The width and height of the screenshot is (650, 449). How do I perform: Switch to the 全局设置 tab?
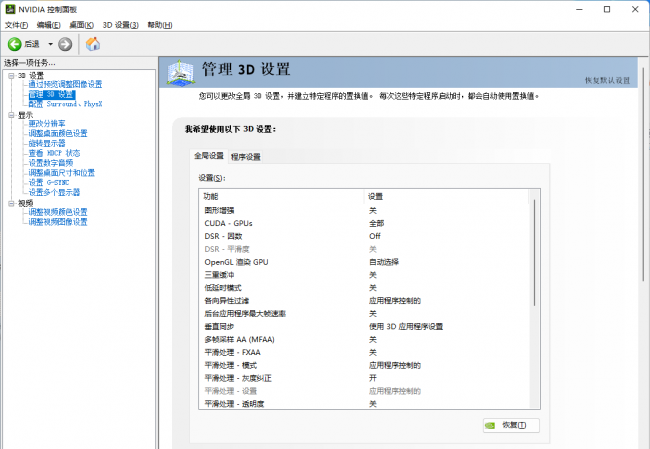[209, 156]
